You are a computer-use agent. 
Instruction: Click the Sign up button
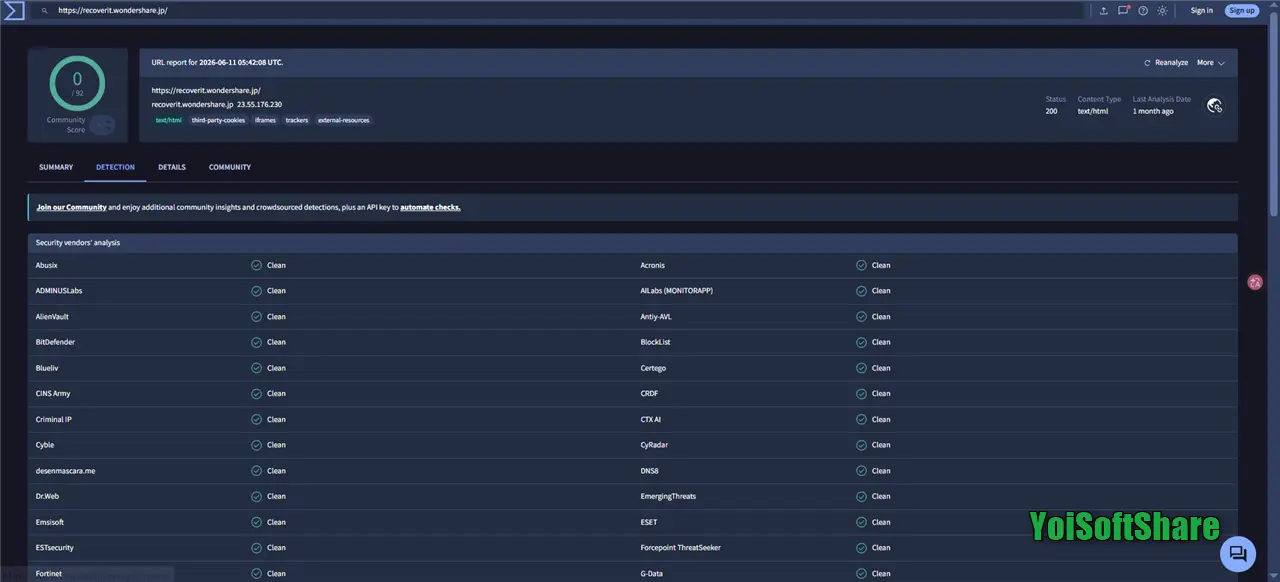pyautogui.click(x=1241, y=10)
